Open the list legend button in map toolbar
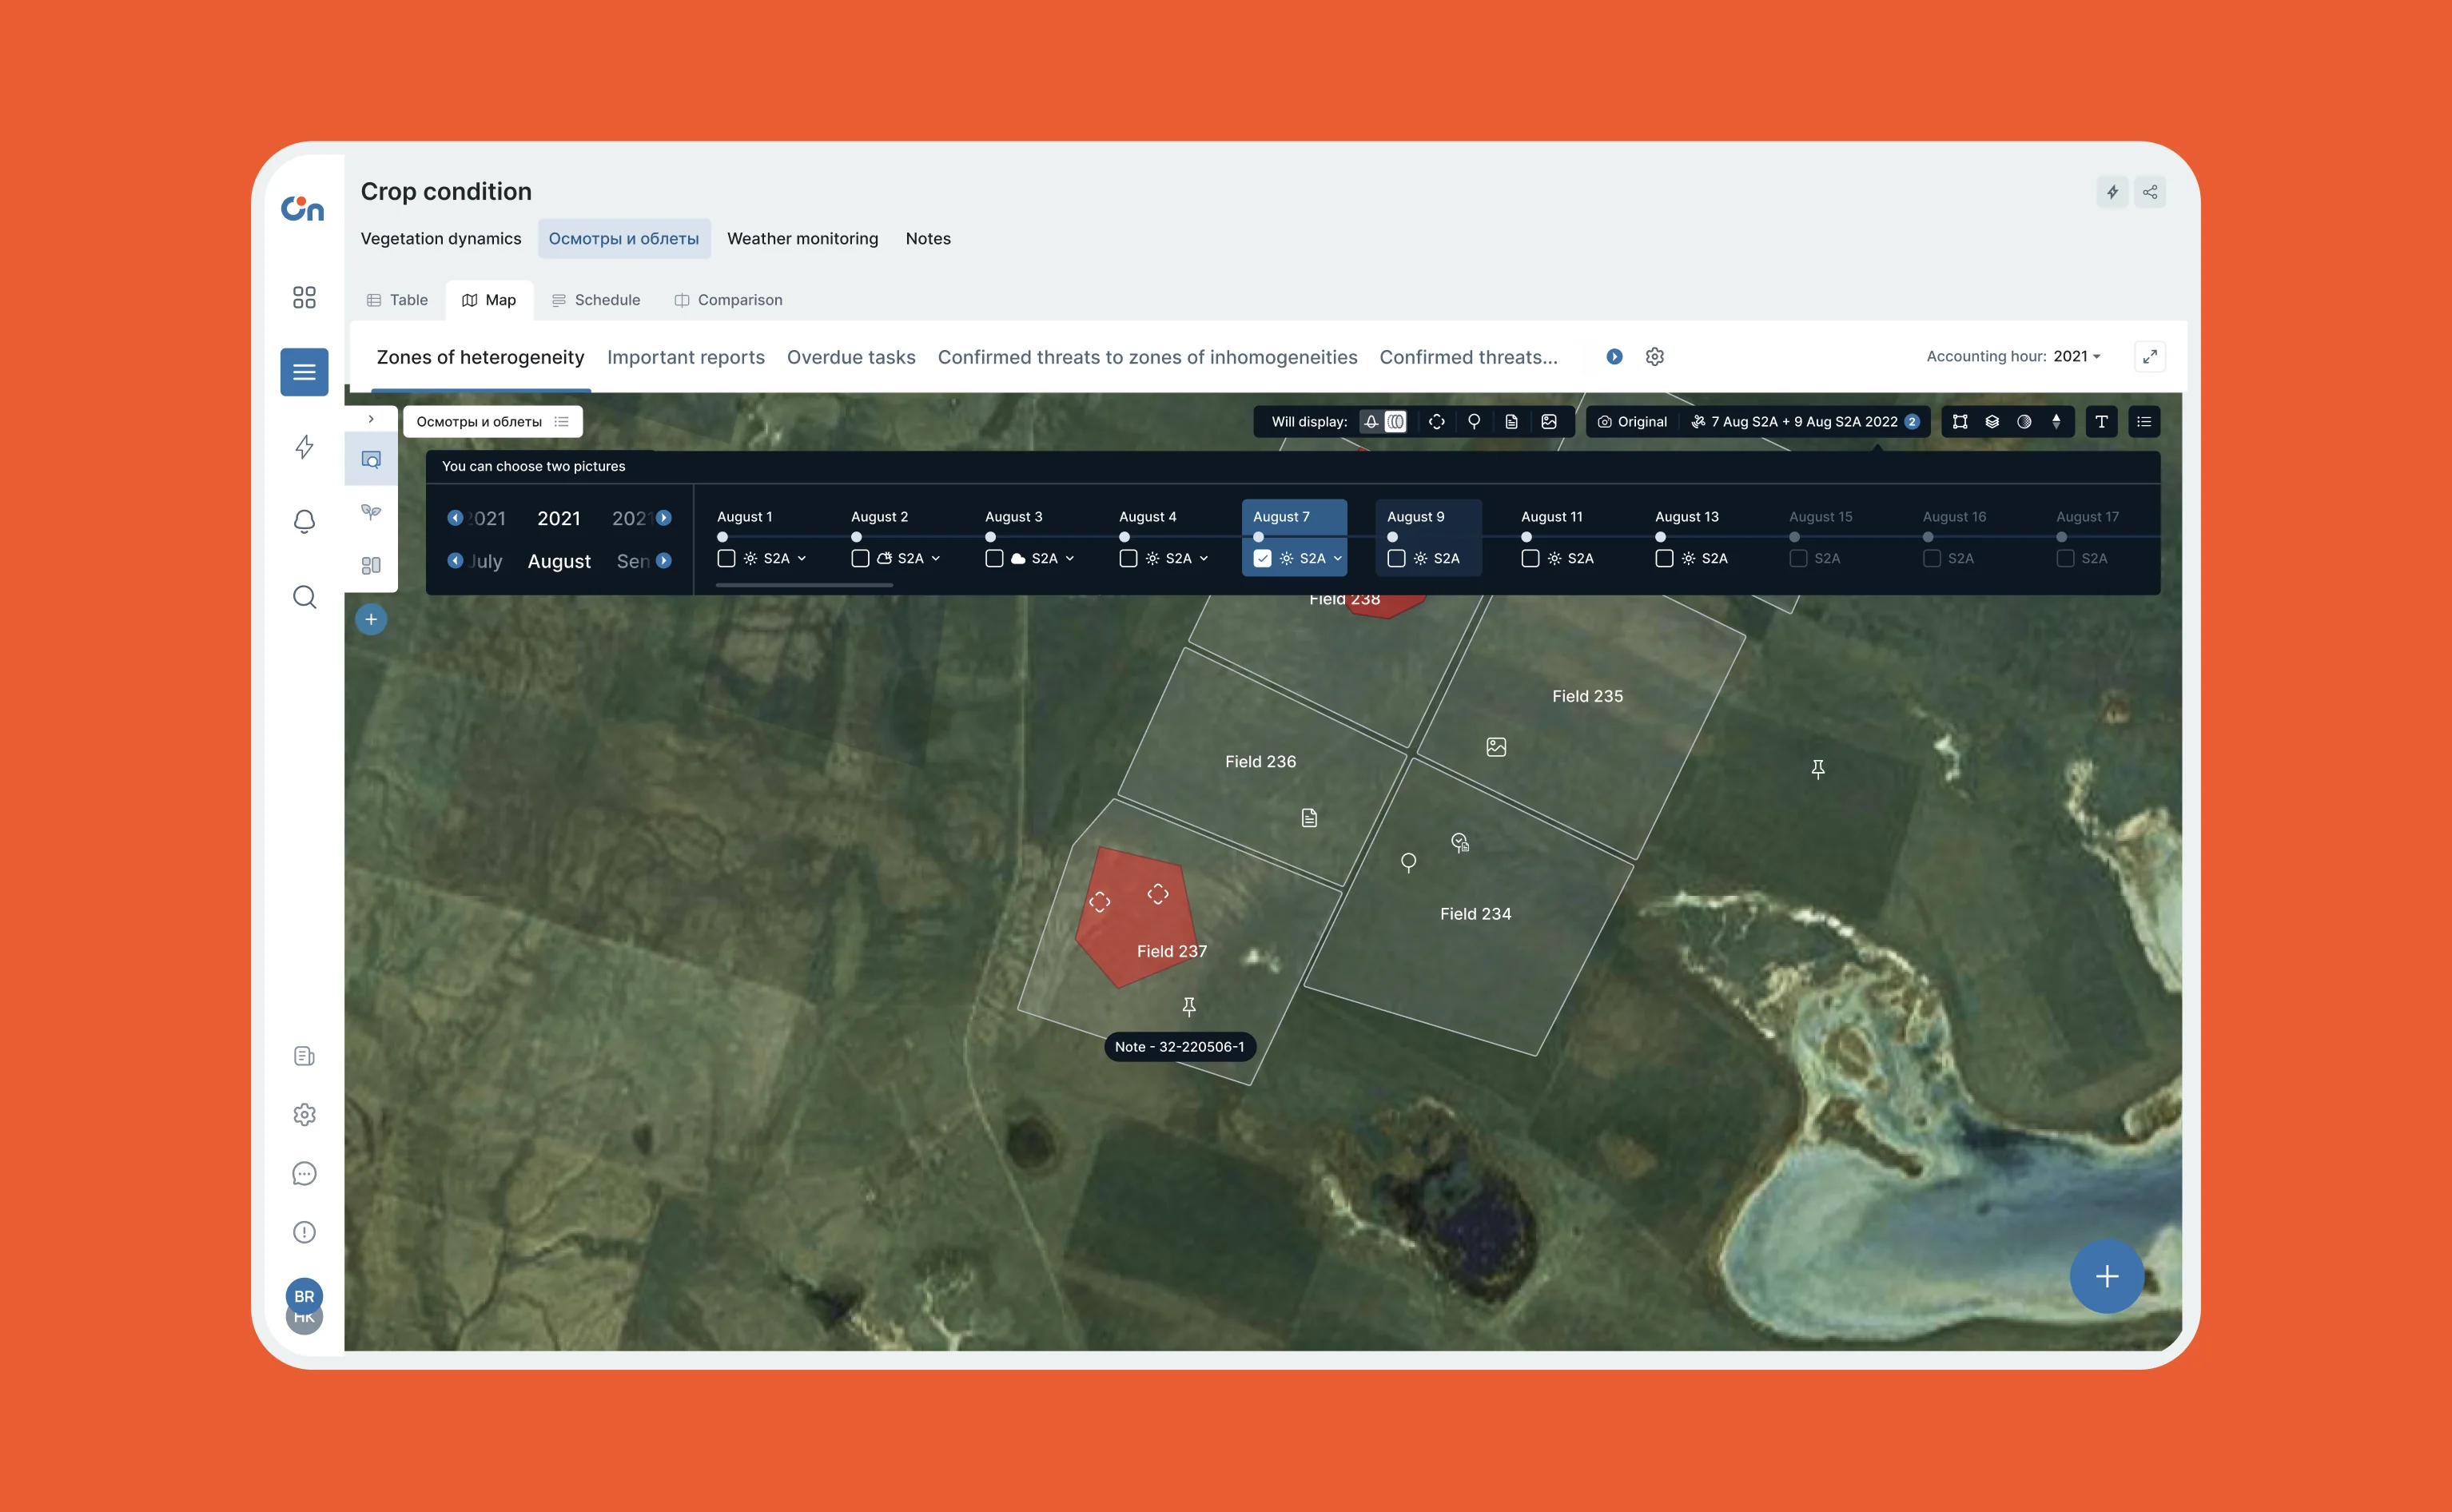 coord(2144,422)
